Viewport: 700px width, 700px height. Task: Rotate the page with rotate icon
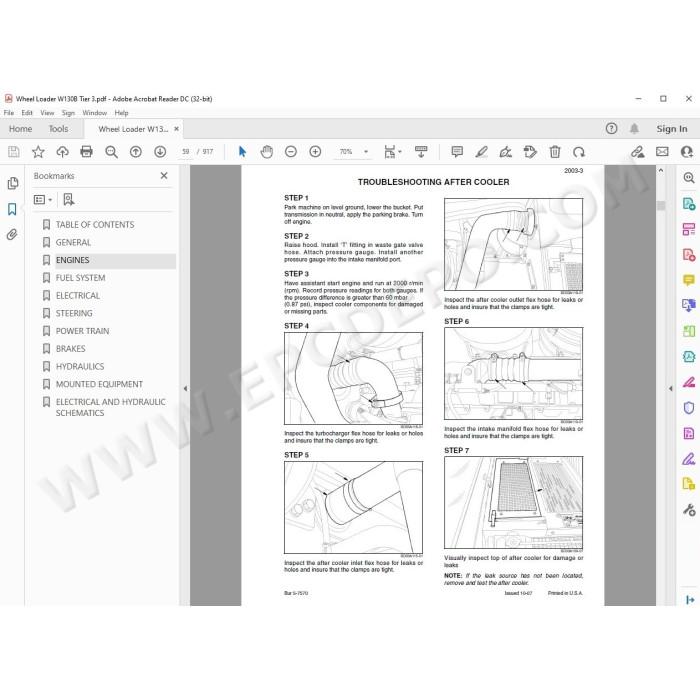[579, 152]
